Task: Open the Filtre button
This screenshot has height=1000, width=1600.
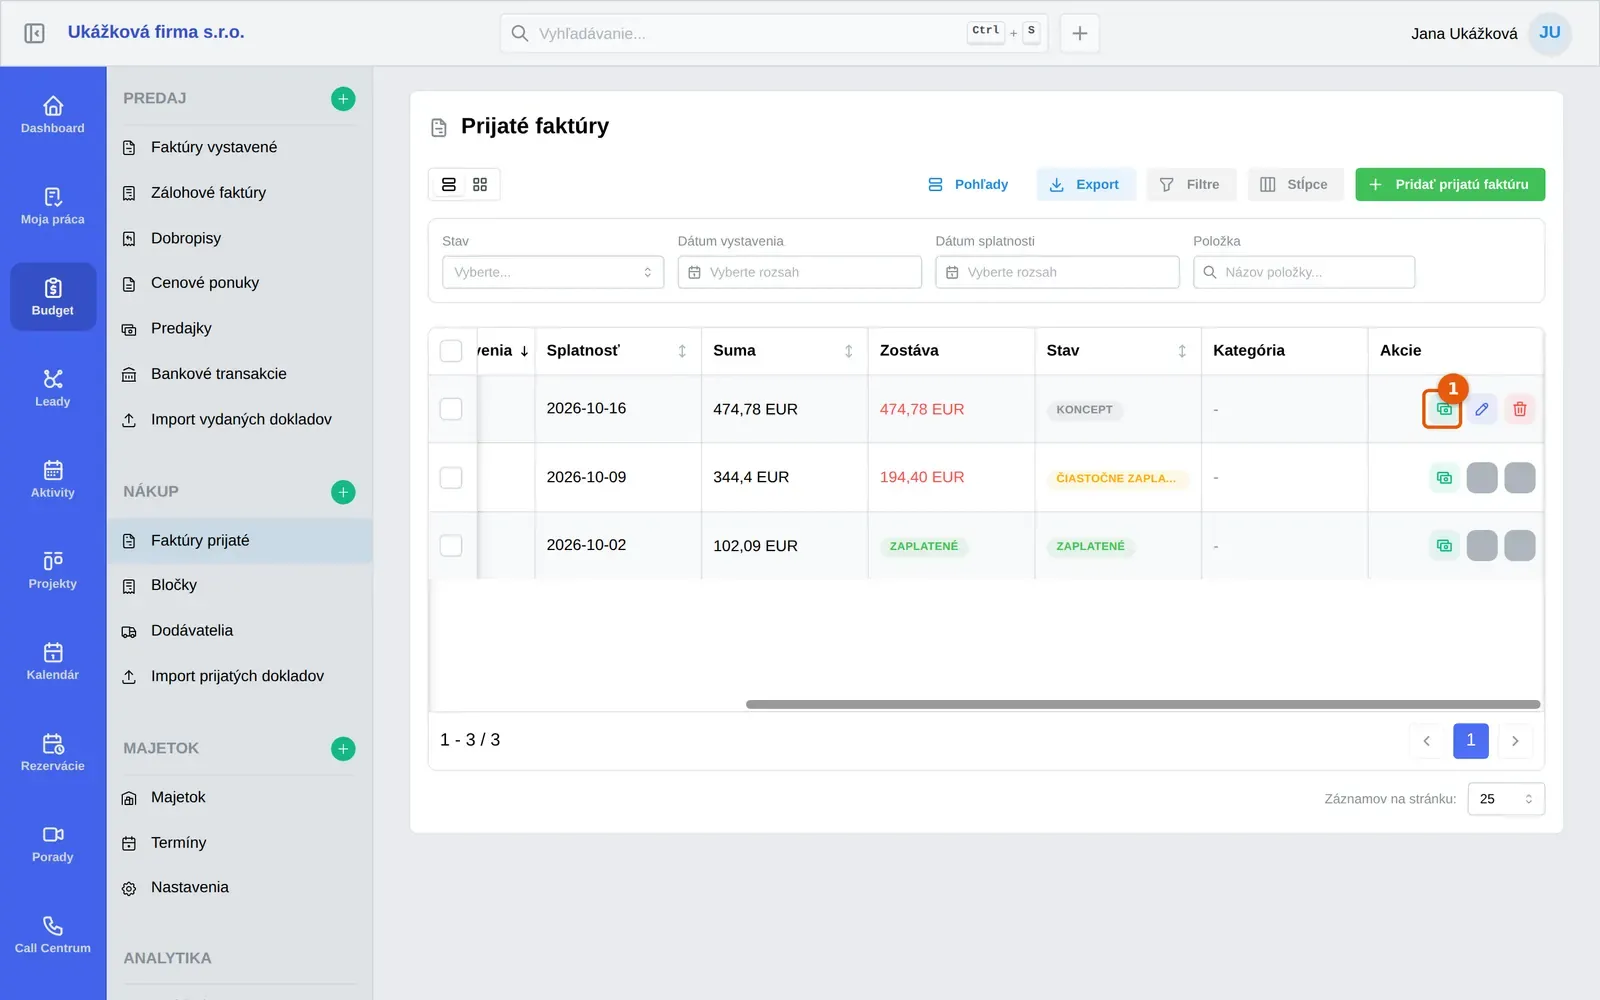Action: pos(1191,184)
